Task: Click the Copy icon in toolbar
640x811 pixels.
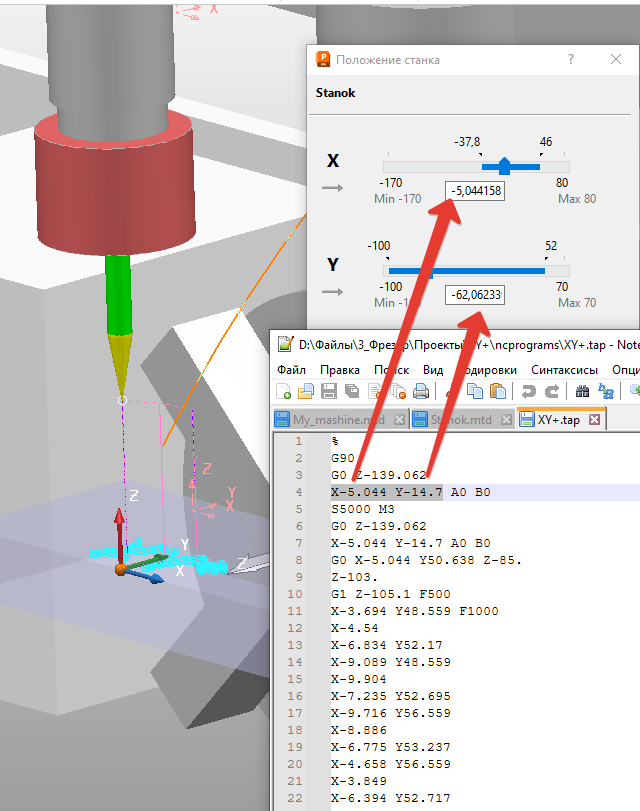Action: point(474,391)
